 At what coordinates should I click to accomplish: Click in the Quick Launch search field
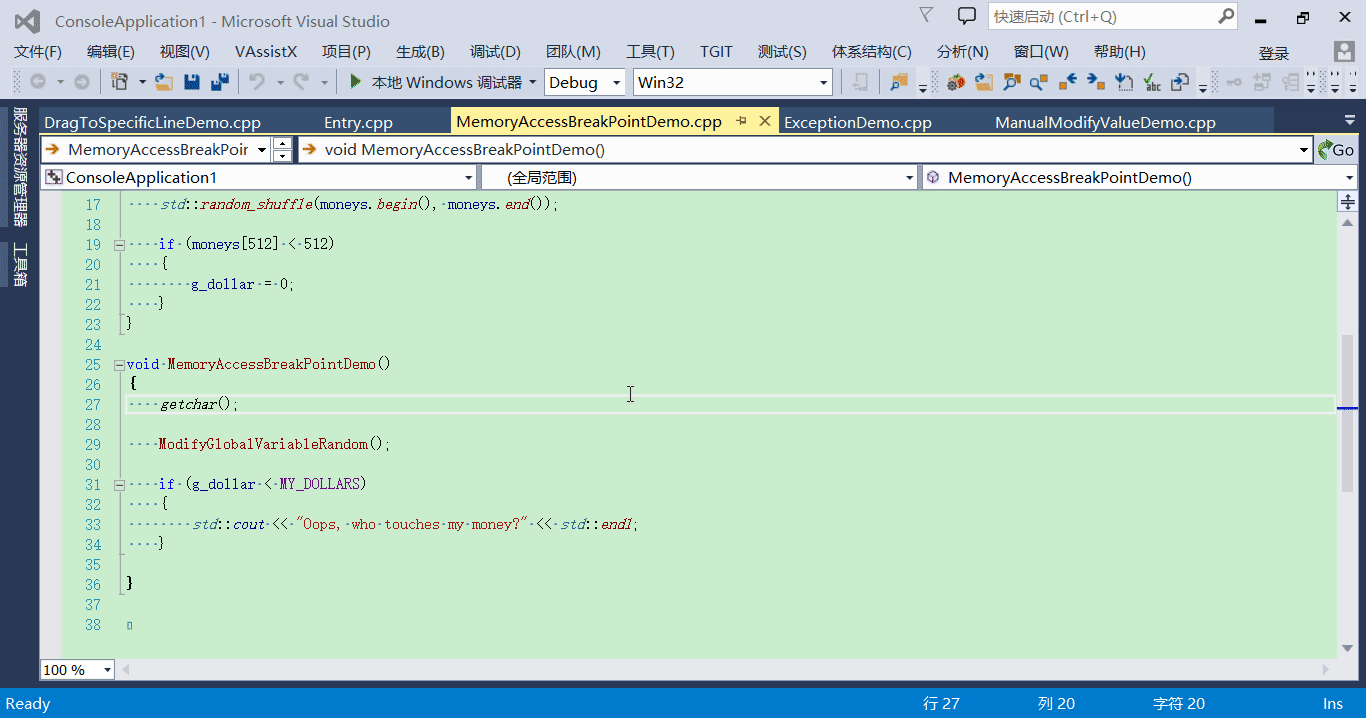(x=1102, y=16)
